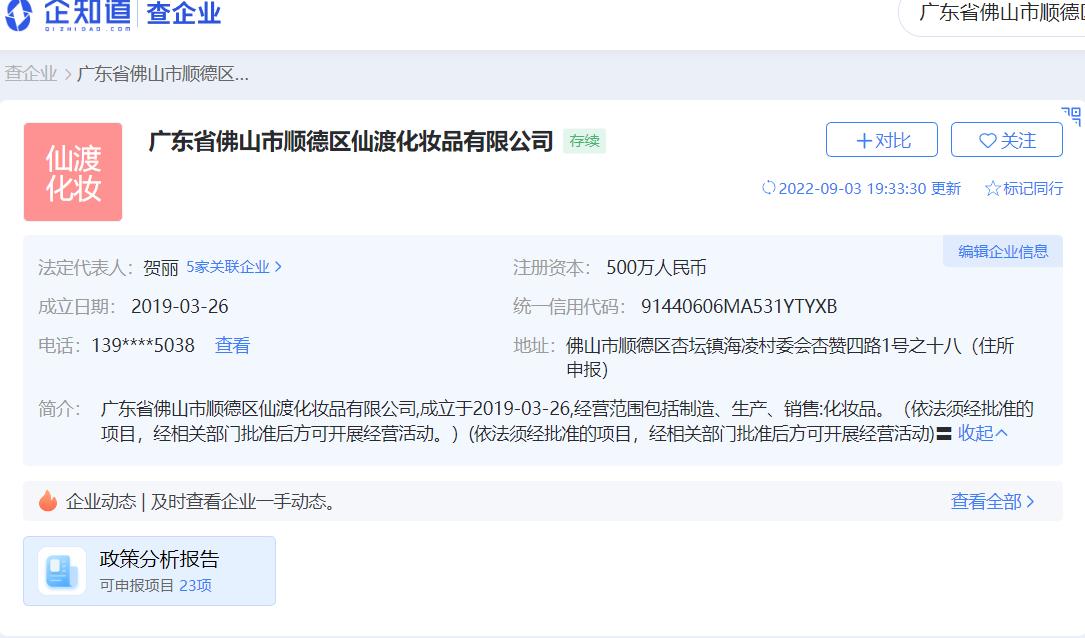
Task: Open the 23项 eligible projects count
Action: point(195,585)
